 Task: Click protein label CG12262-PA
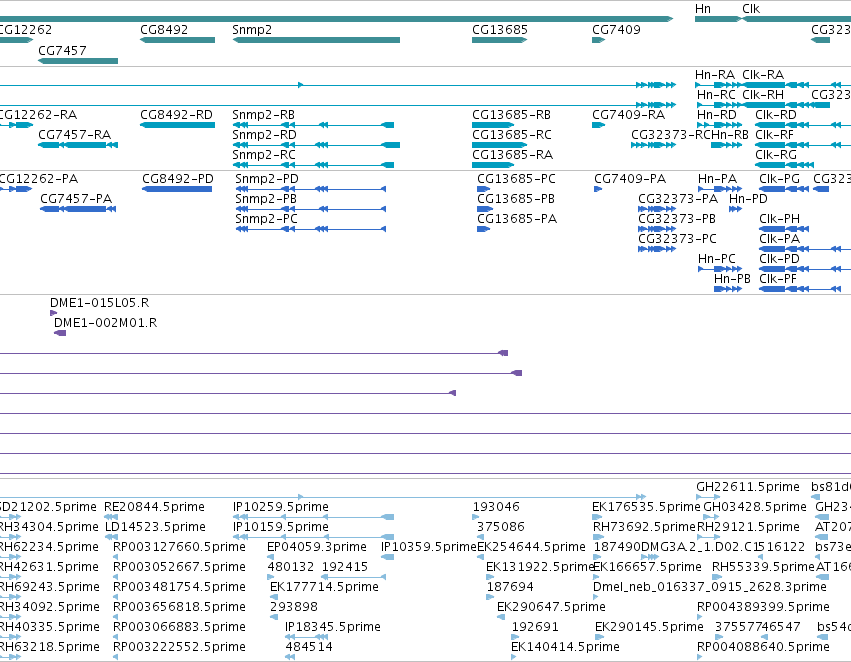[x=38, y=179]
